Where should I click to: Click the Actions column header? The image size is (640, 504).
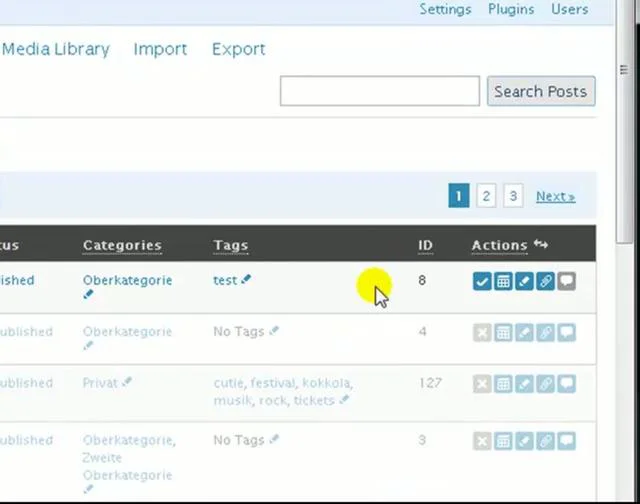point(500,245)
